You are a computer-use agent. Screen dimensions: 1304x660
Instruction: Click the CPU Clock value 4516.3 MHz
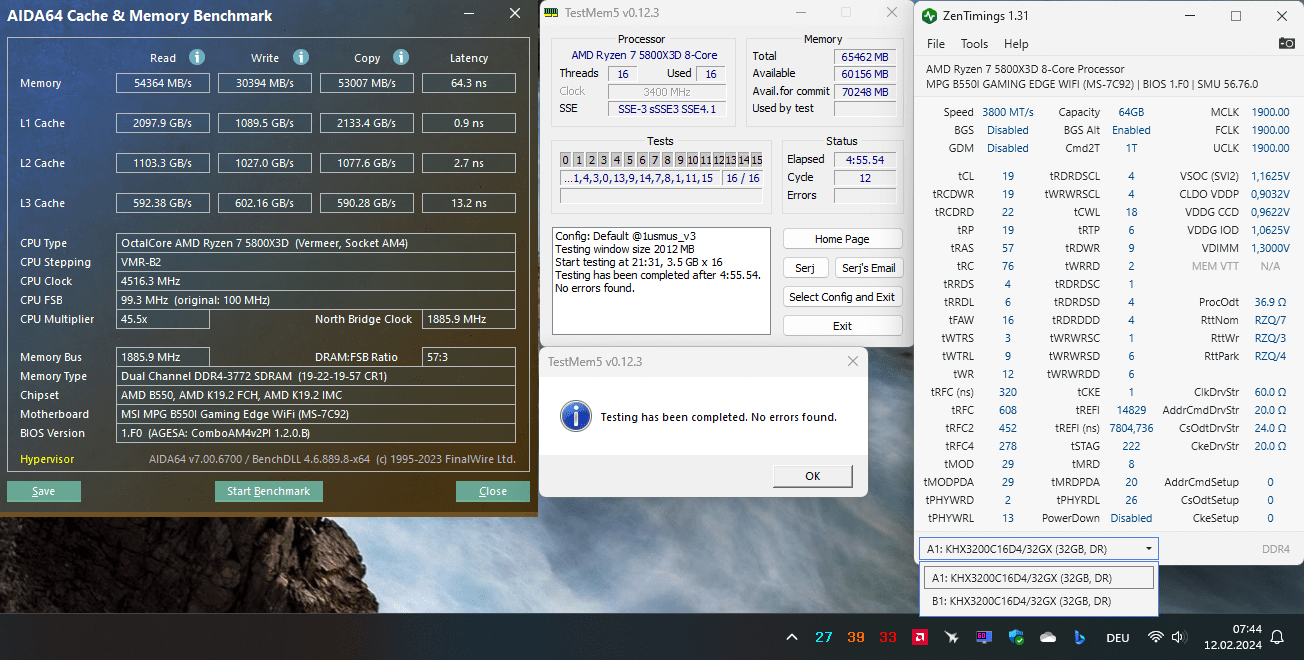coord(316,281)
